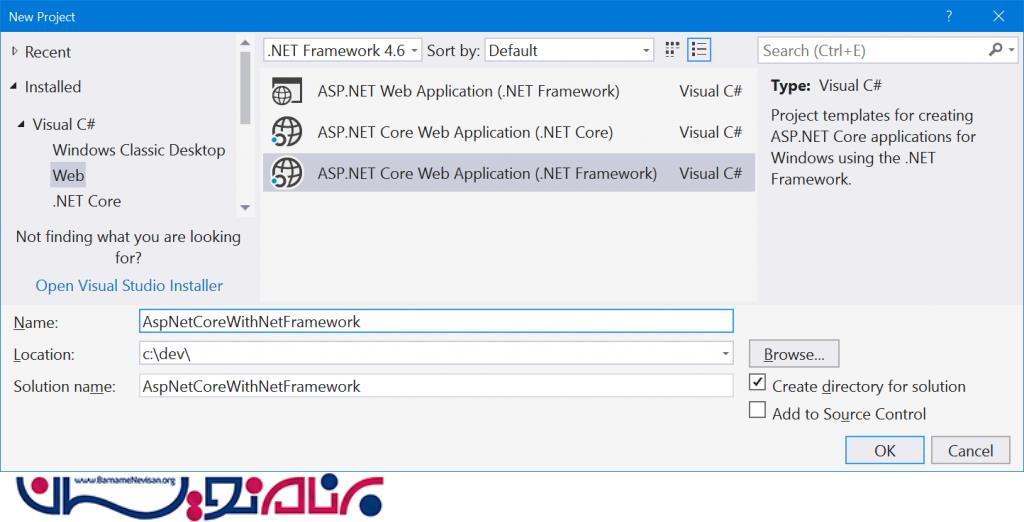The width and height of the screenshot is (1024, 522).
Task: Switch to small icons view
Action: click(x=672, y=50)
